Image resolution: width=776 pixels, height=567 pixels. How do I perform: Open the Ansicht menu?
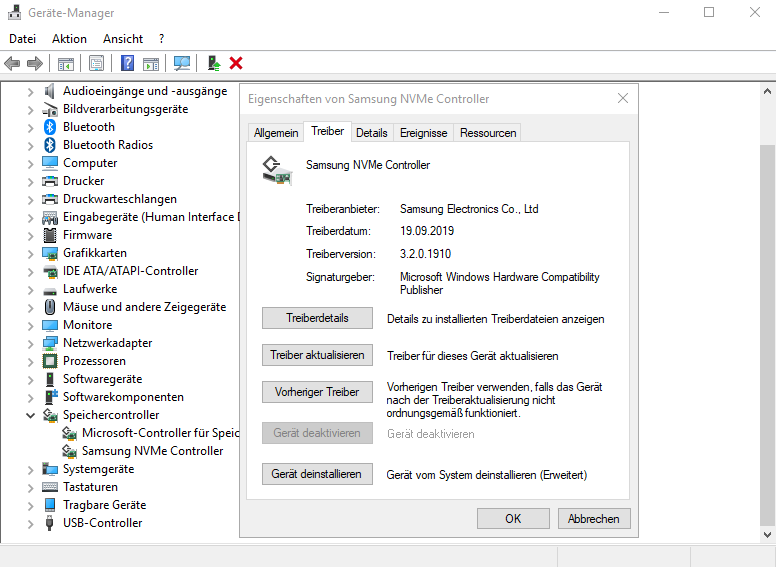123,39
